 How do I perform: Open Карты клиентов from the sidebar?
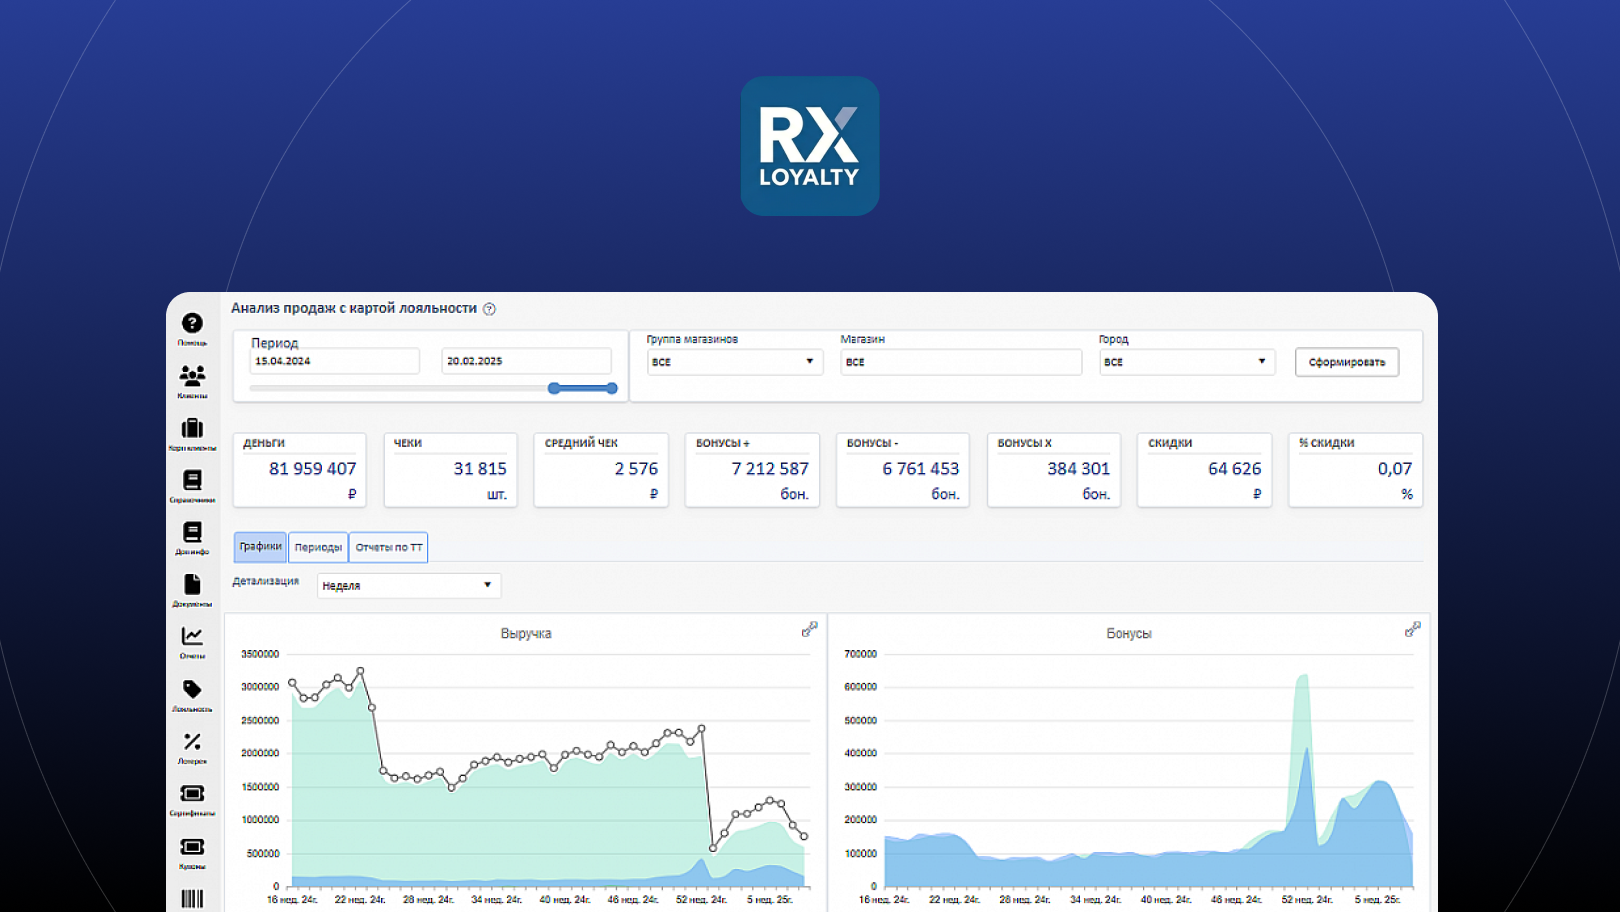pyautogui.click(x=192, y=429)
